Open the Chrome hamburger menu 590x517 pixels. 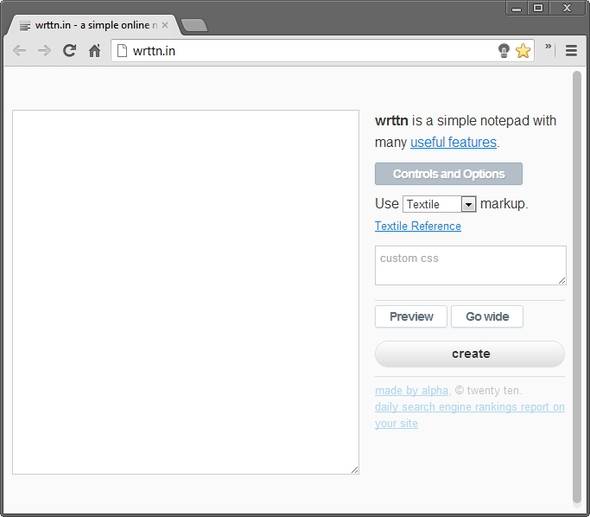click(571, 50)
